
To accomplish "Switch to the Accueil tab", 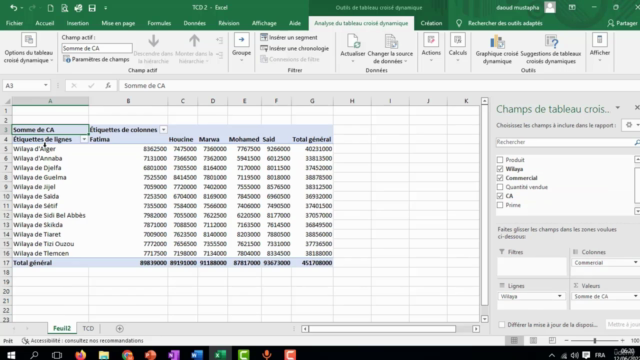I will pyautogui.click(x=44, y=23).
